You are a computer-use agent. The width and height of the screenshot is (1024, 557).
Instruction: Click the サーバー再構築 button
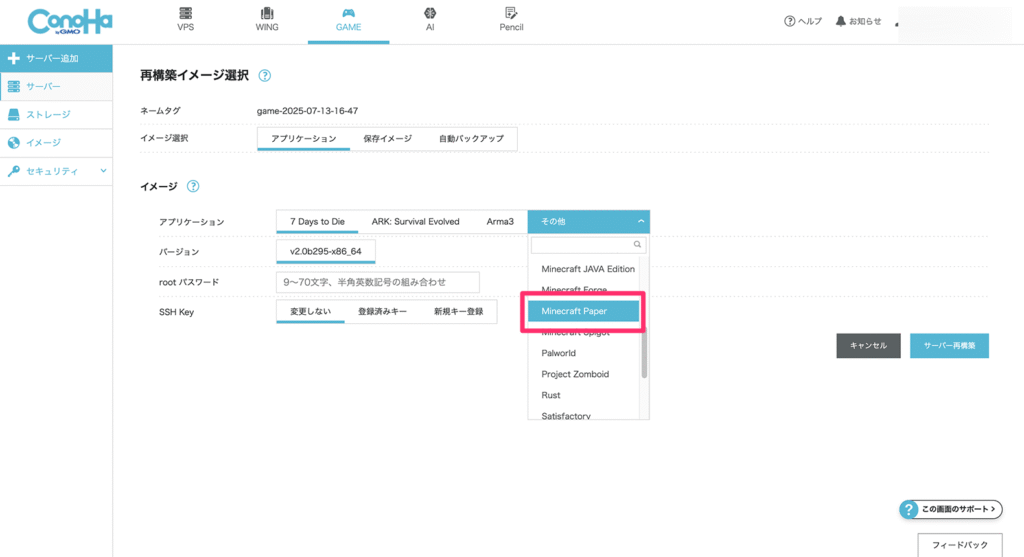[x=949, y=345]
